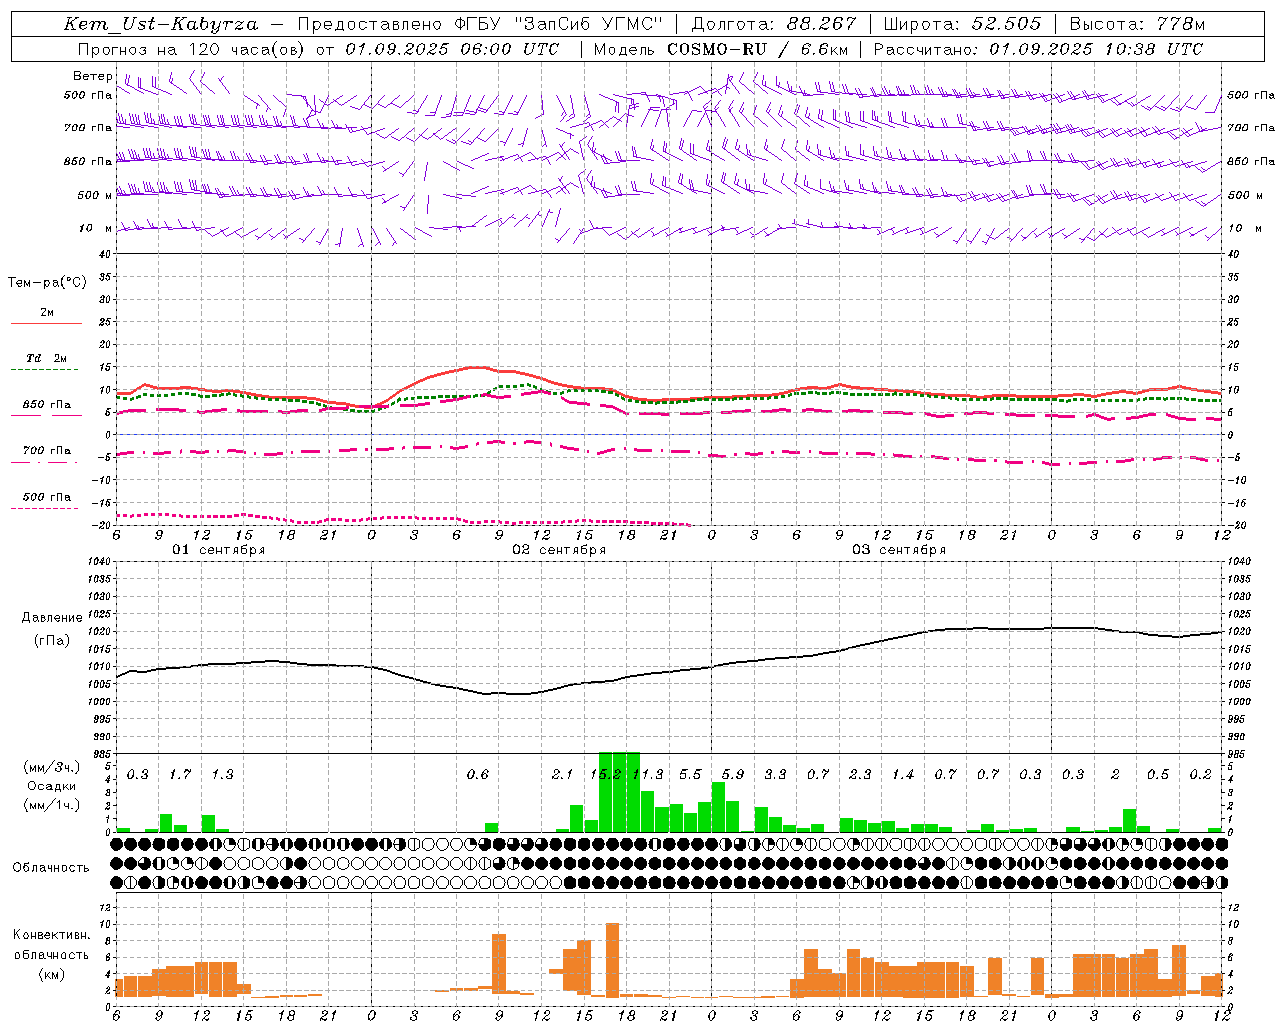
Task: Click the 1.4 precipitation total value
Action: pyautogui.click(x=903, y=775)
